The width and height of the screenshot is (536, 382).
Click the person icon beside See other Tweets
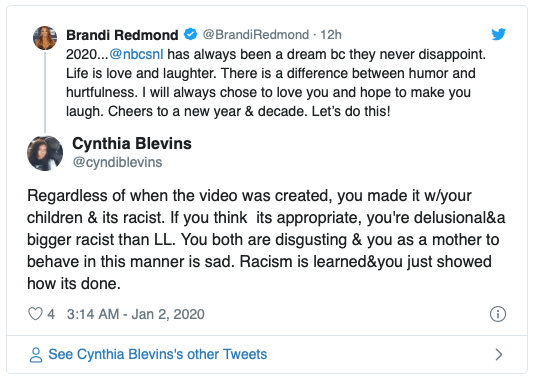(x=36, y=355)
